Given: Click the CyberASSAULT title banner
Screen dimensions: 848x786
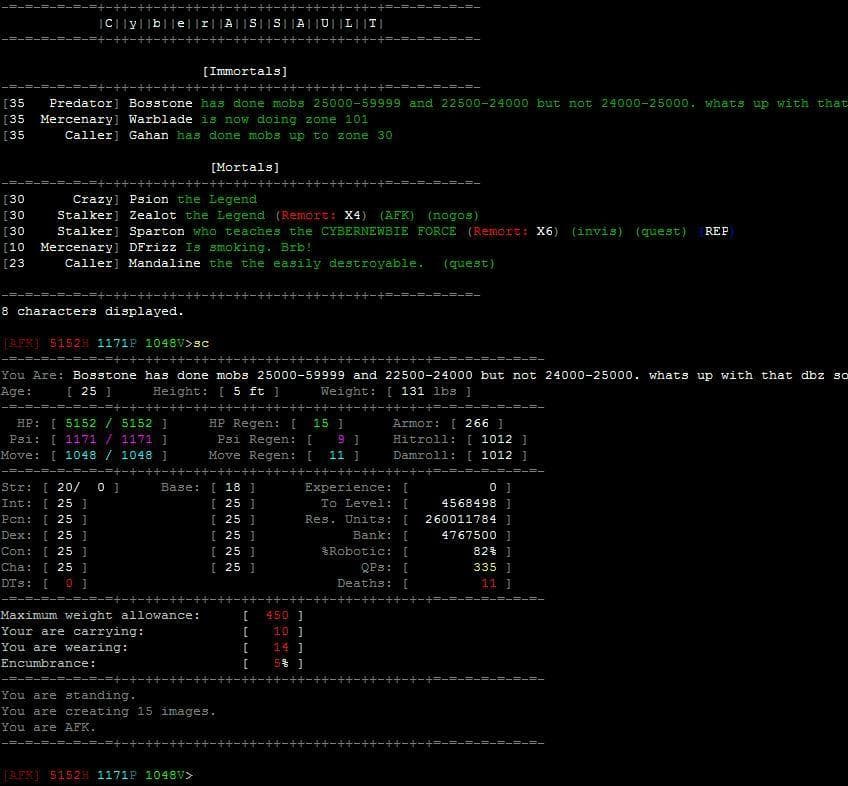Looking at the screenshot, I should [x=241, y=23].
